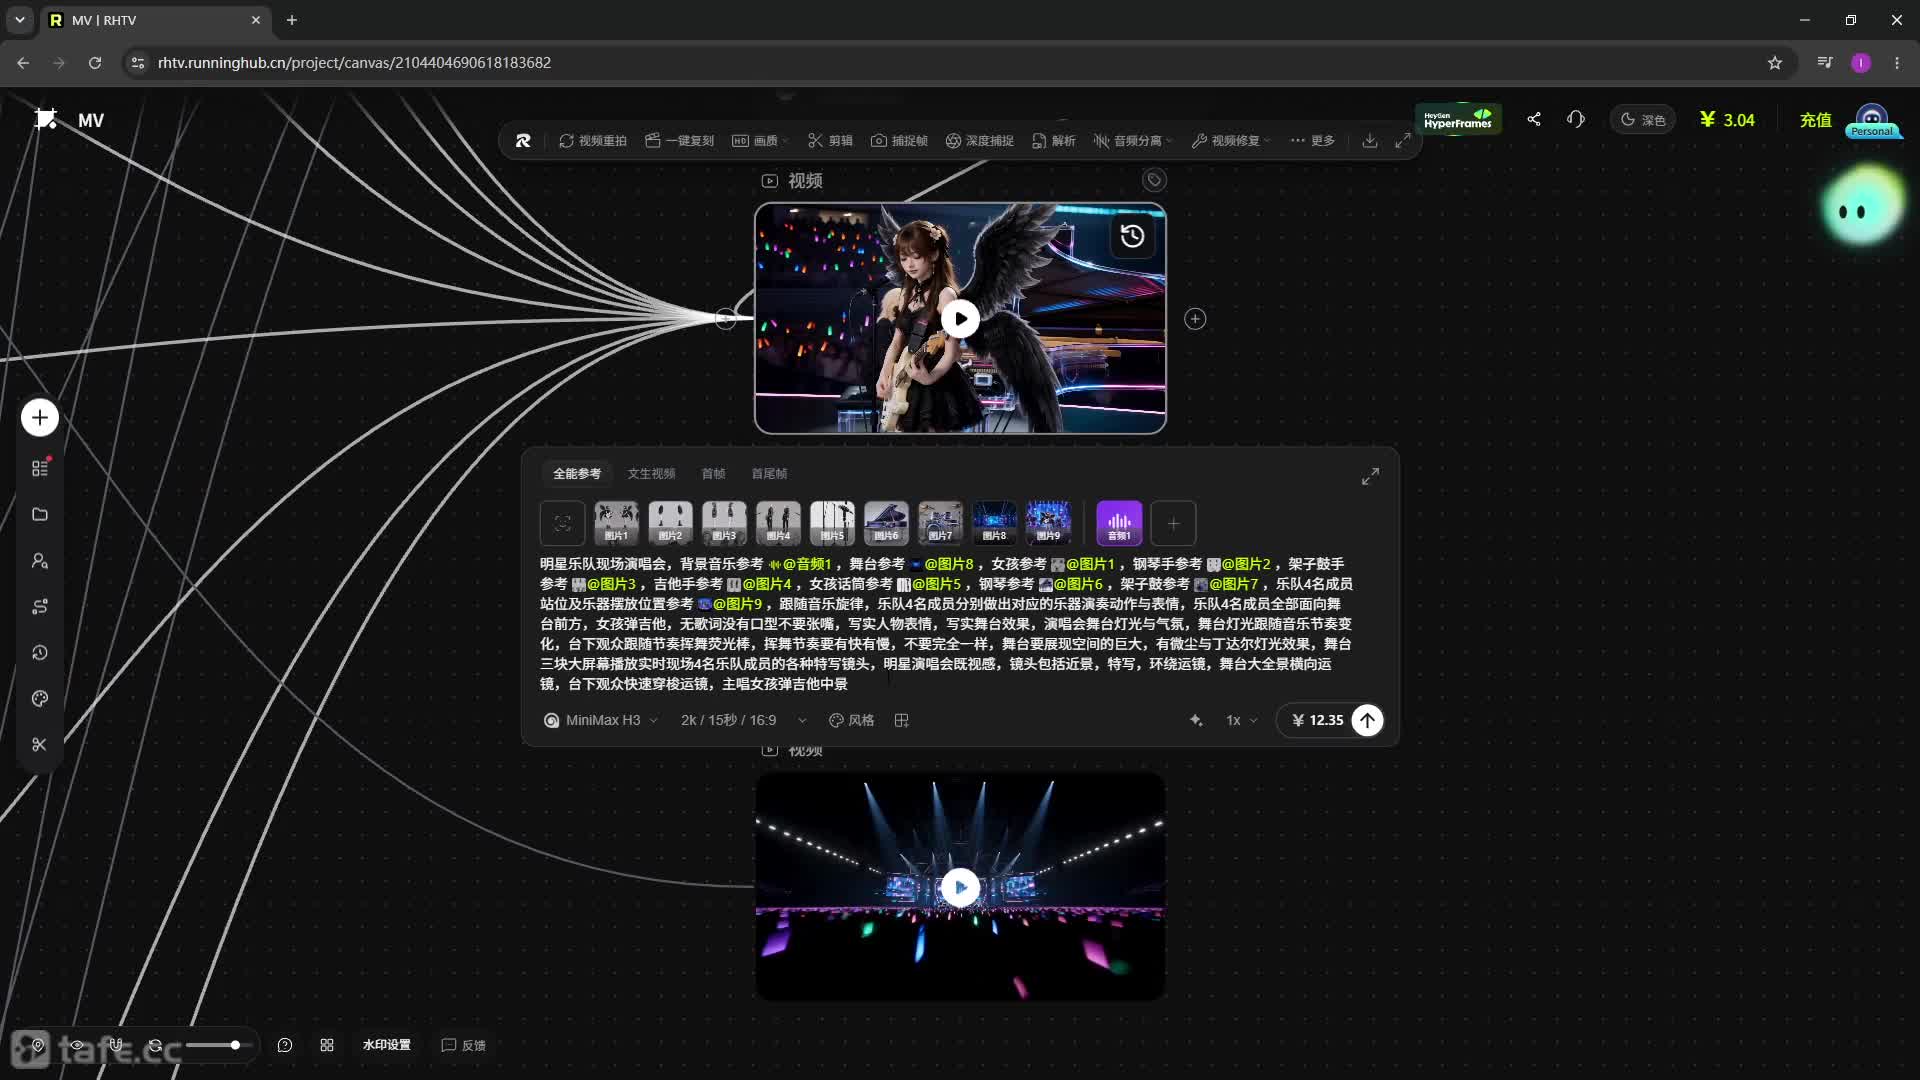The height and width of the screenshot is (1080, 1920).
Task: Expand the MiniMax H3 model dropdown
Action: point(601,720)
